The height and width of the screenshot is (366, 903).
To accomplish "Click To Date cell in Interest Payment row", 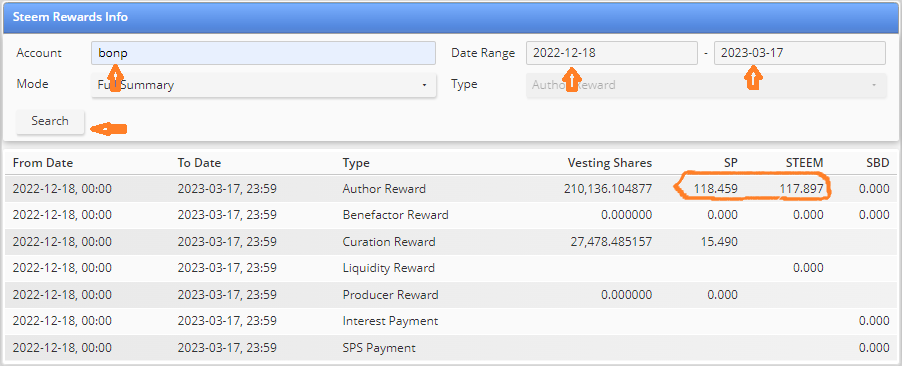I will coord(227,321).
